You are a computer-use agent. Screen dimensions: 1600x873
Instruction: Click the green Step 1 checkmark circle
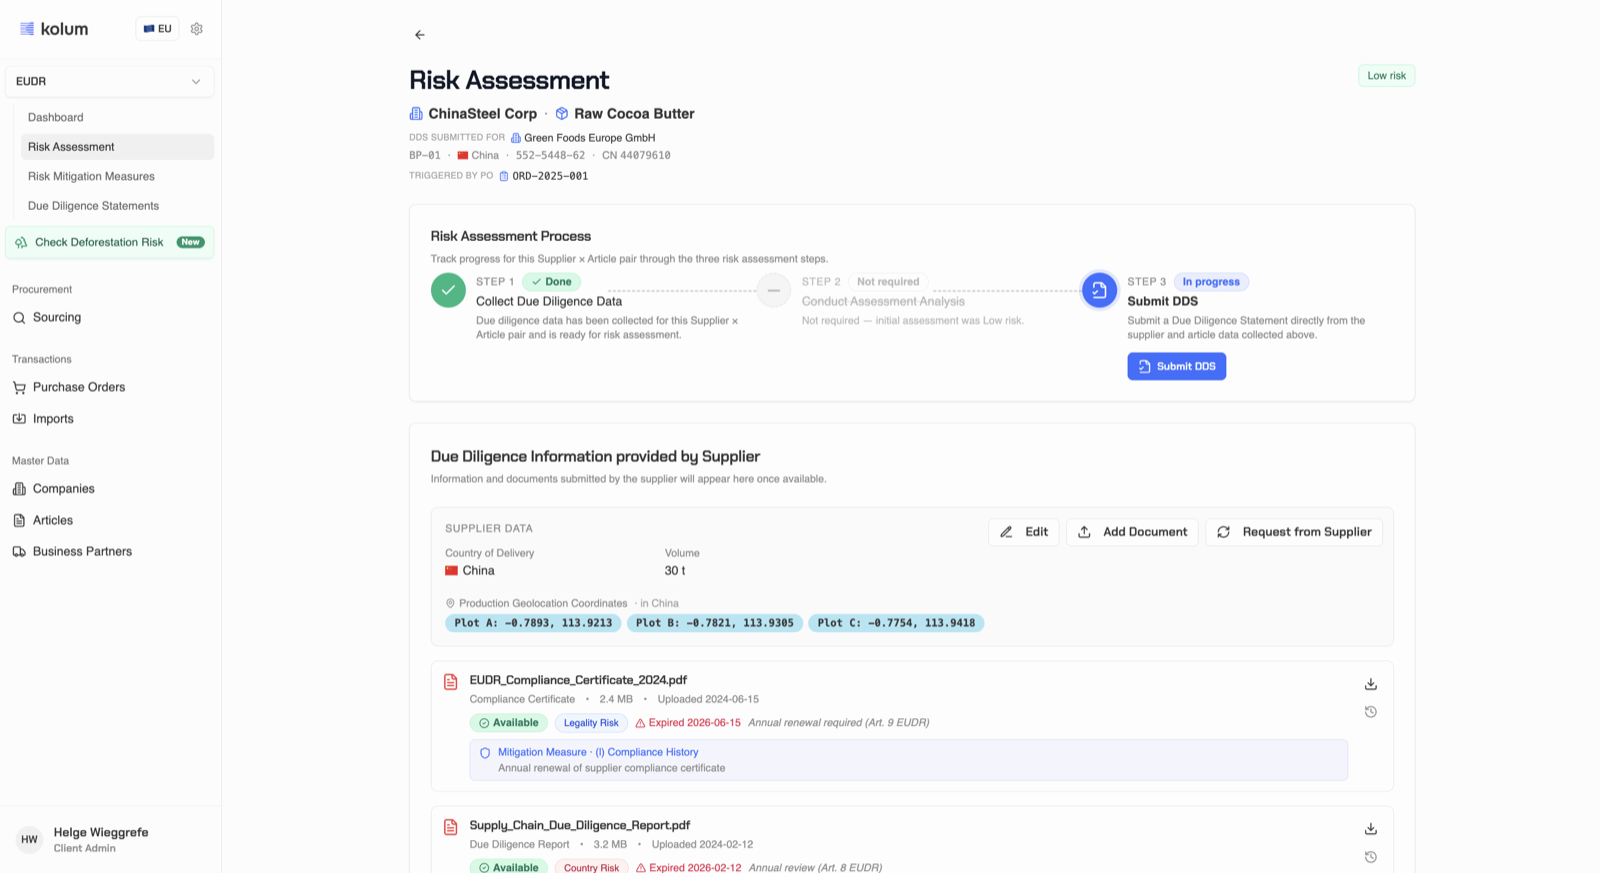point(448,290)
